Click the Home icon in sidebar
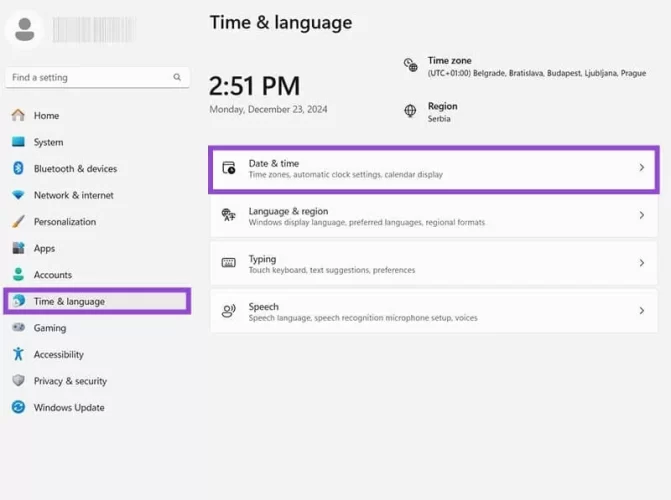671x500 pixels. (18, 116)
